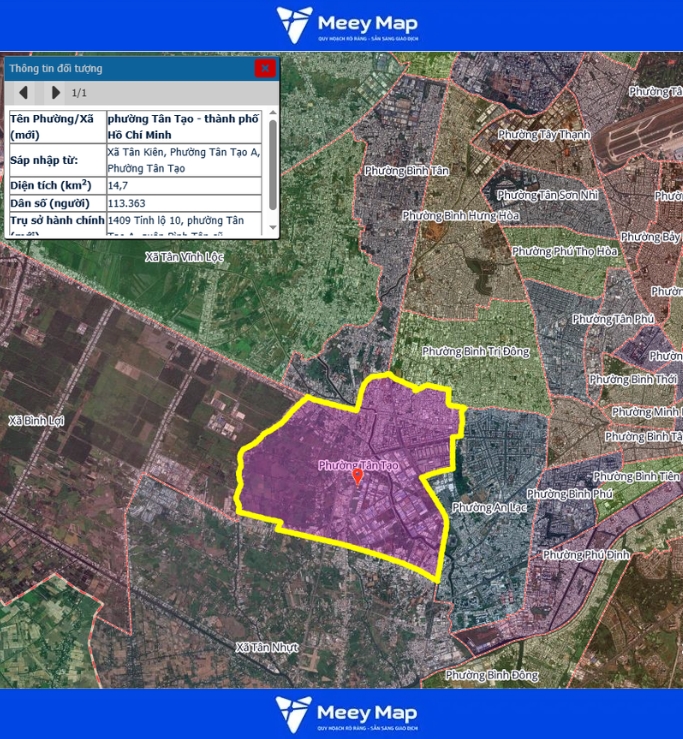683x739 pixels.
Task: Click the Phường Phú Định region label
Action: 589,554
